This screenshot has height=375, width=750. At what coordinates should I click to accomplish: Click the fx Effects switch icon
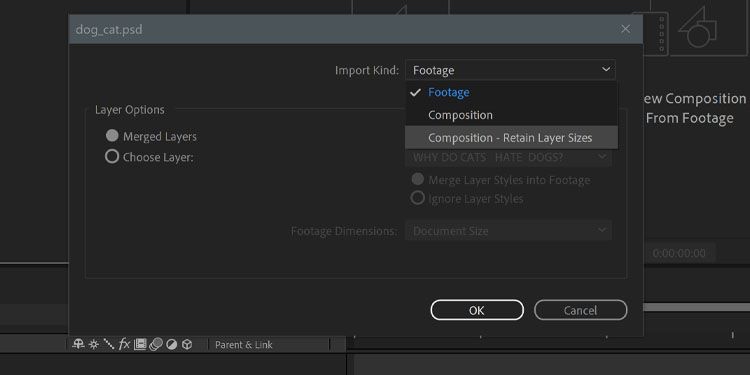[124, 344]
